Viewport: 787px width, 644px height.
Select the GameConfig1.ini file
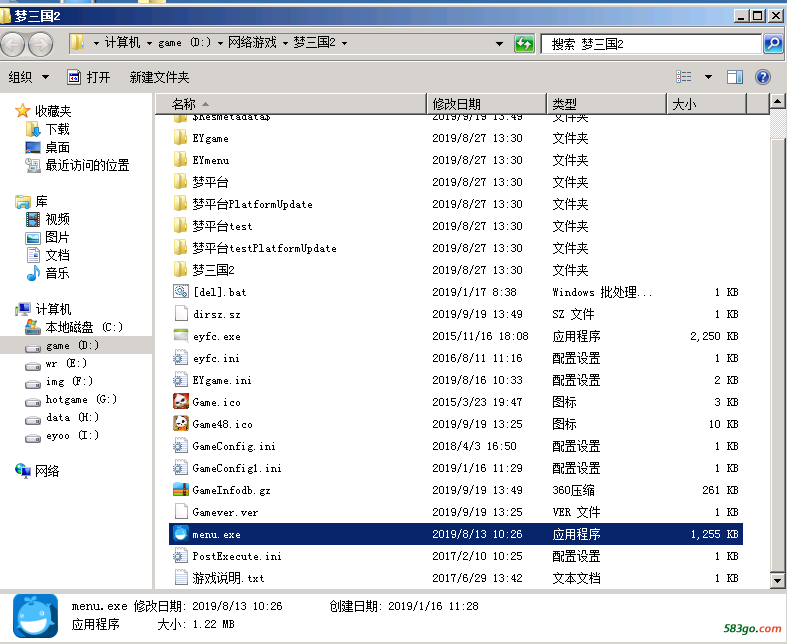pos(456,468)
